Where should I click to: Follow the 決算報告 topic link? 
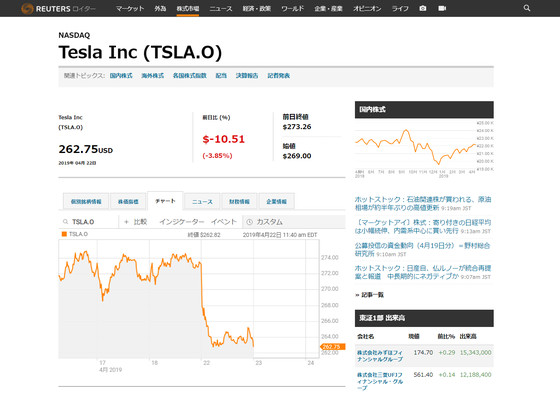coord(247,76)
